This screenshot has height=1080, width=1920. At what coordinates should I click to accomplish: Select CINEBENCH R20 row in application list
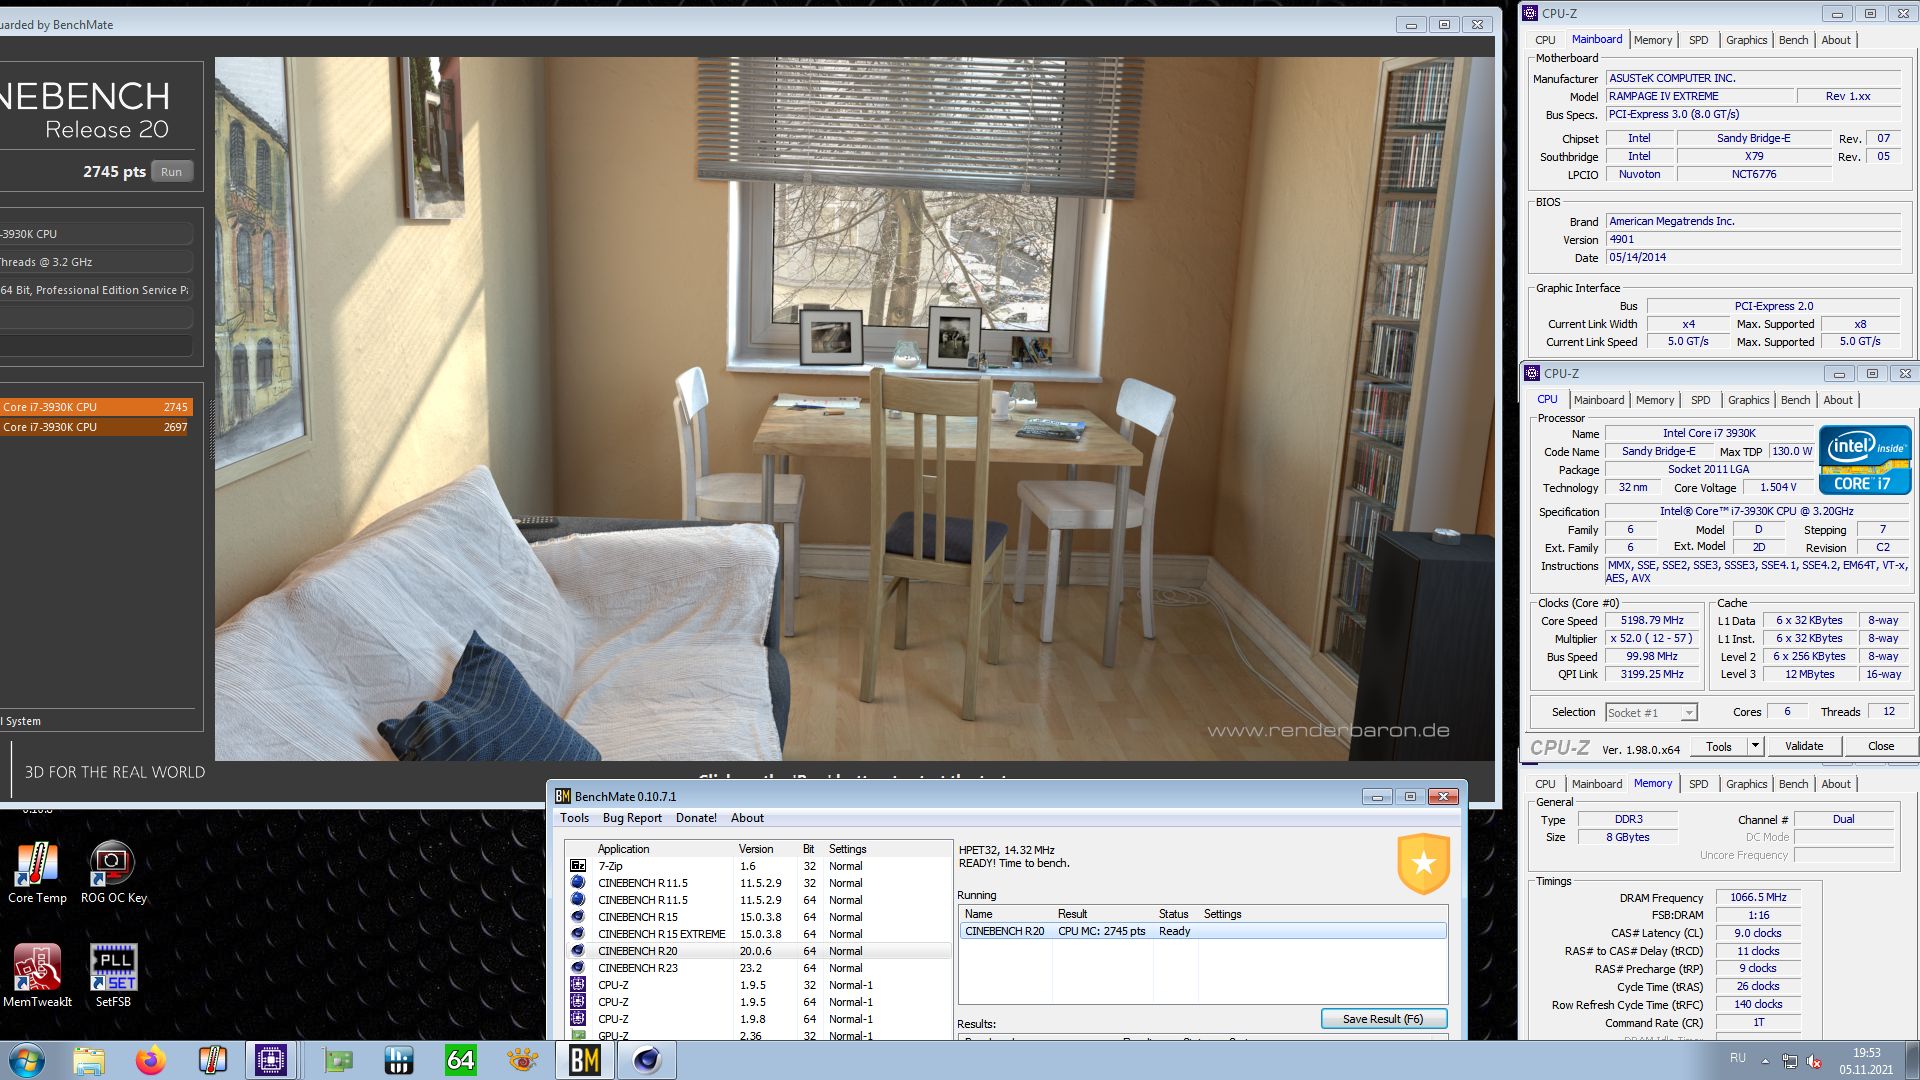758,951
